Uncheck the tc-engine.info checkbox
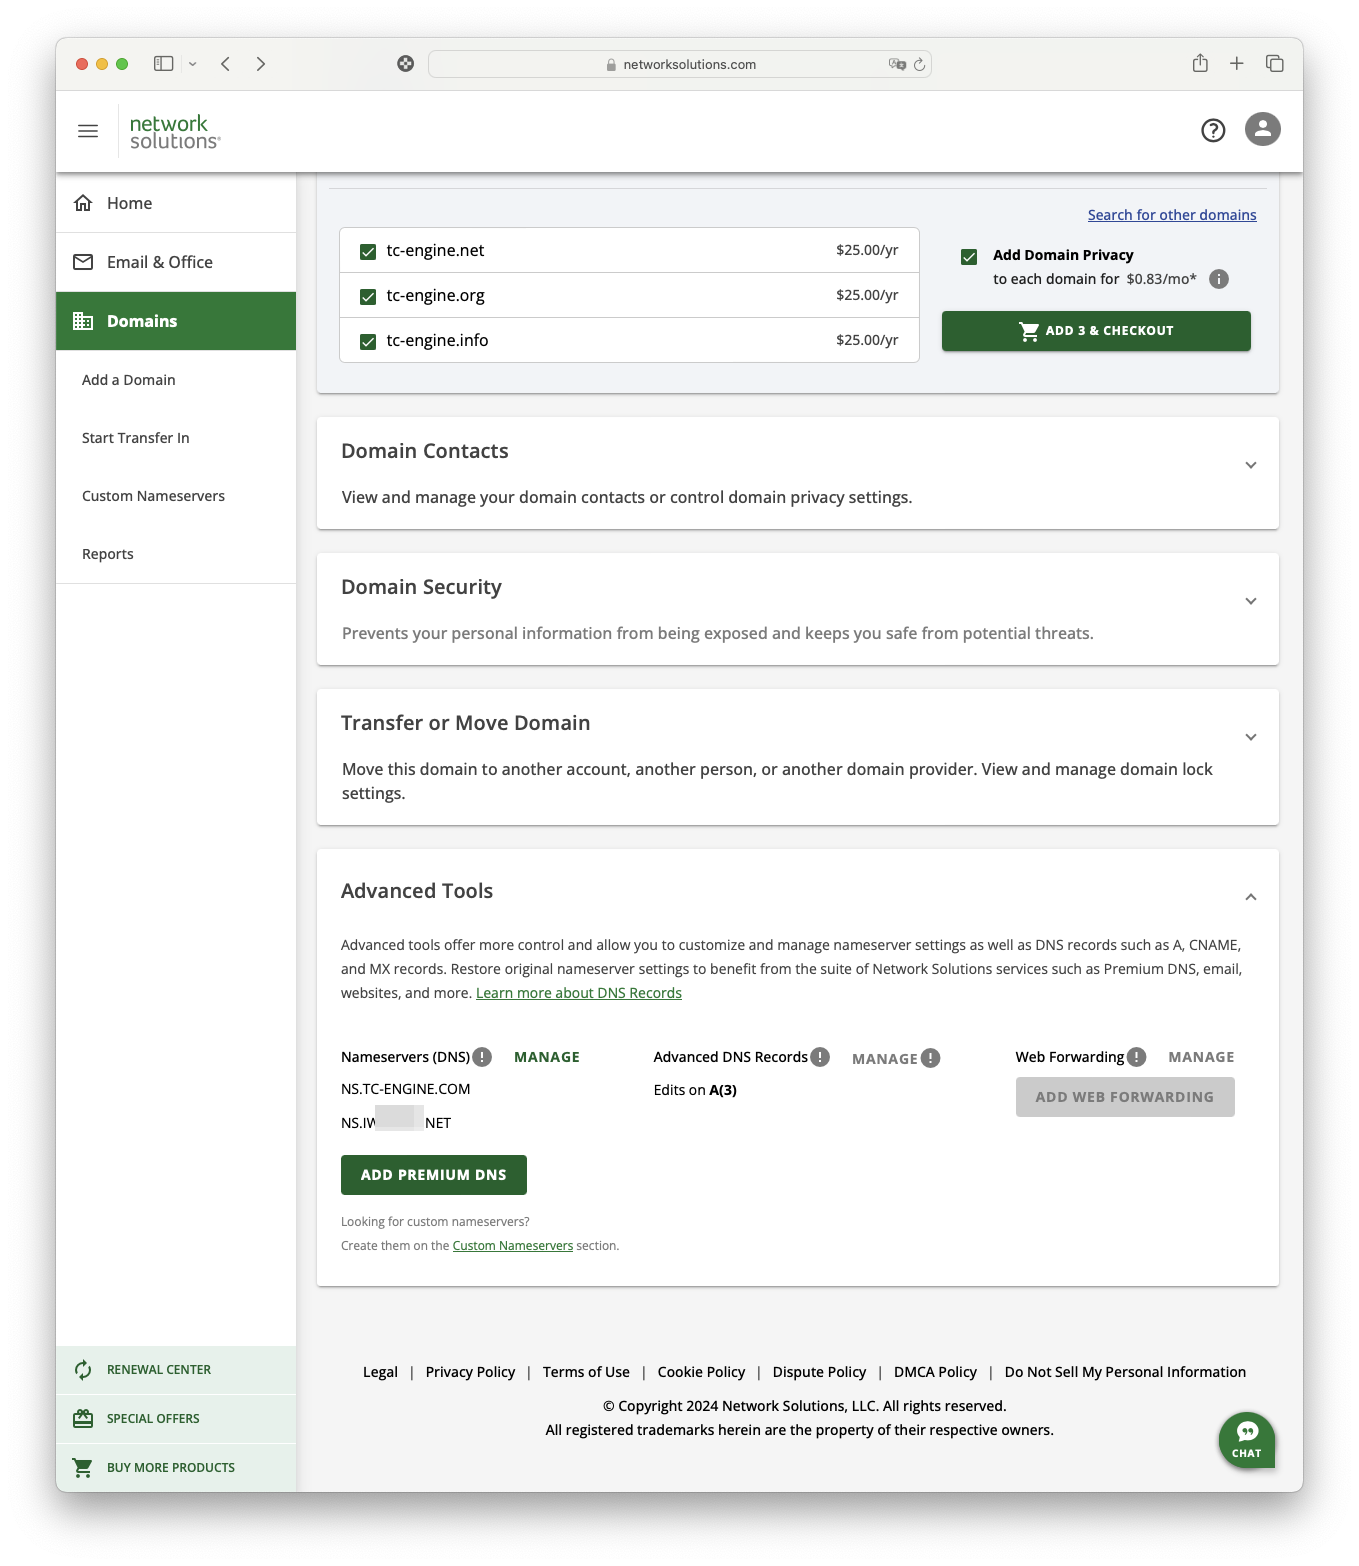The image size is (1359, 1566). click(368, 341)
